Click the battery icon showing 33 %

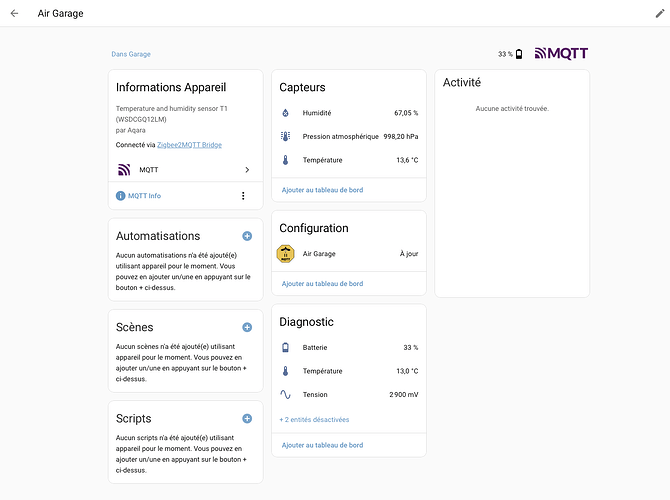click(x=517, y=54)
